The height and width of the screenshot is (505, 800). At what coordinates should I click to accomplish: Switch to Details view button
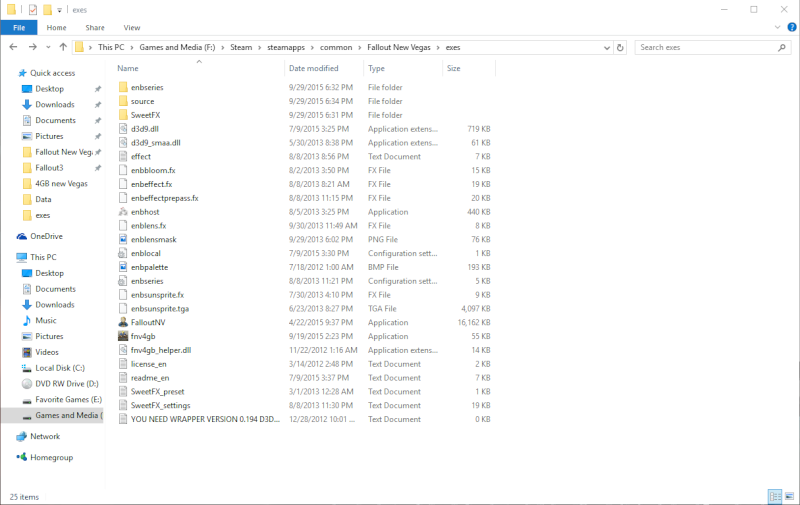tap(775, 496)
